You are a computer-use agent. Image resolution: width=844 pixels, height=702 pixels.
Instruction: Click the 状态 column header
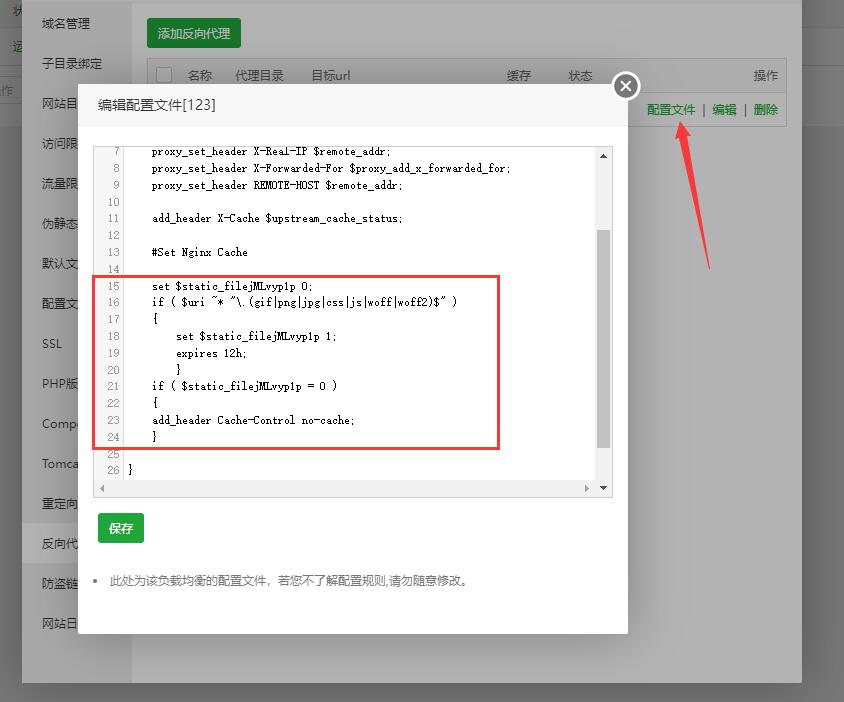pyautogui.click(x=580, y=75)
